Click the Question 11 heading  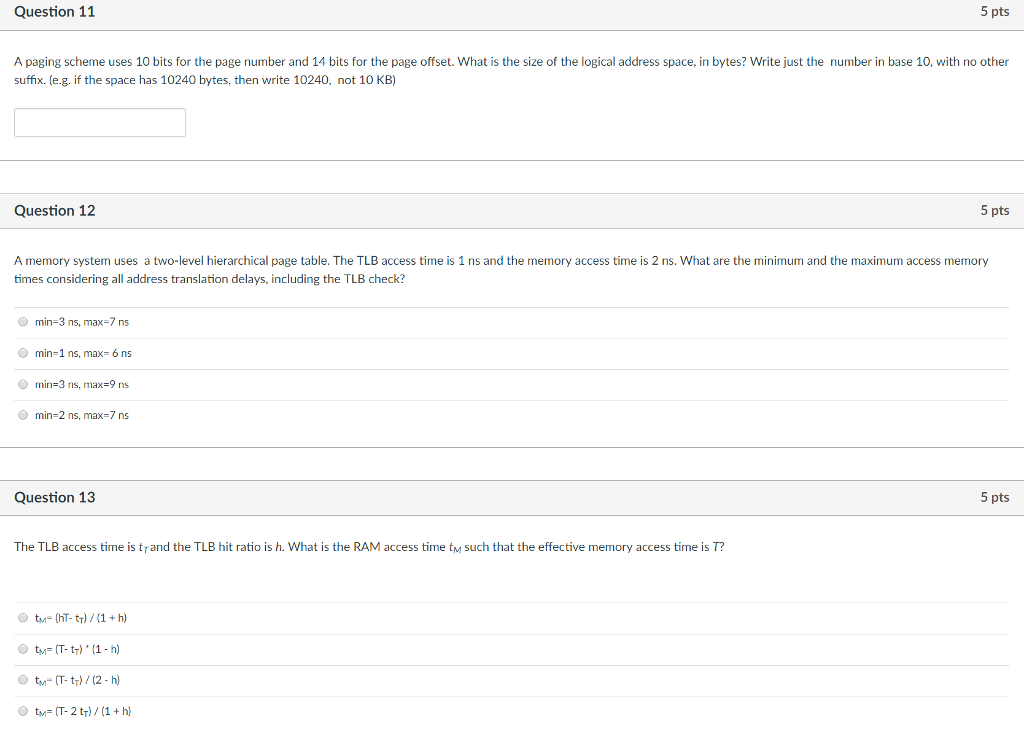click(55, 12)
